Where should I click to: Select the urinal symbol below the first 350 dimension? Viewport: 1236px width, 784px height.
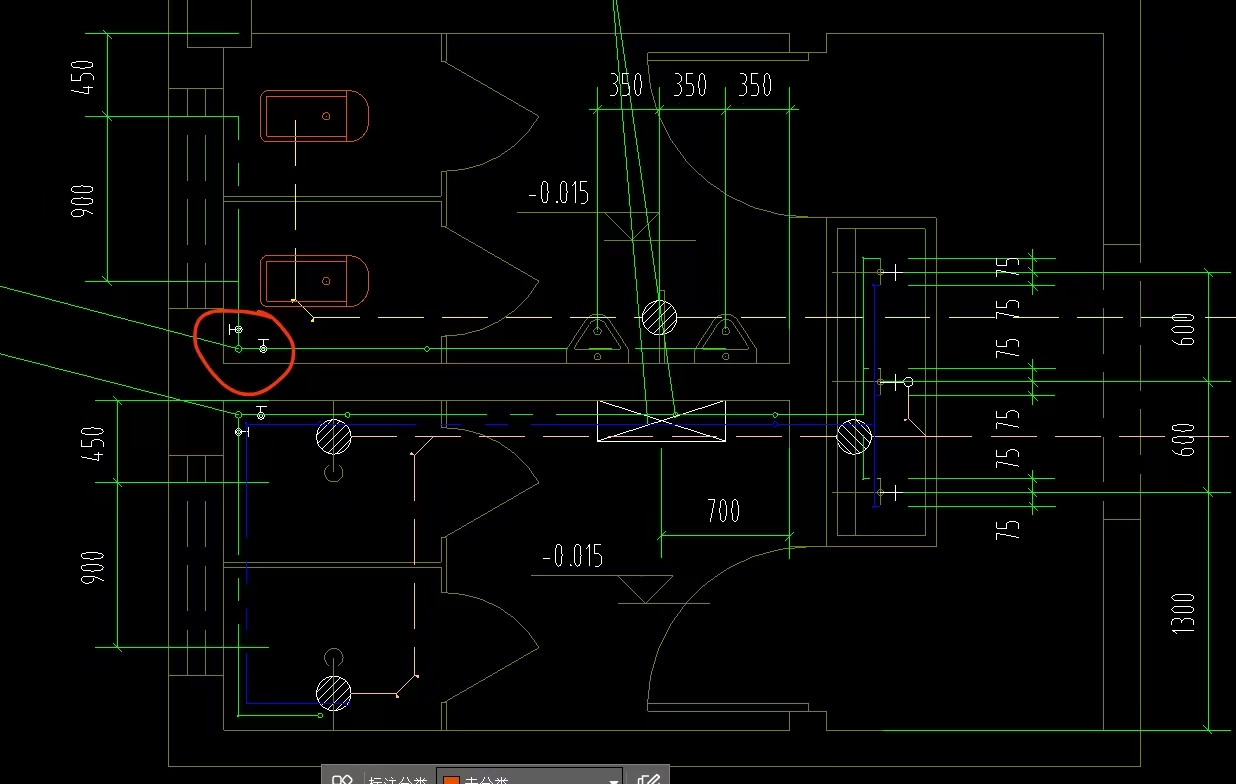click(597, 338)
